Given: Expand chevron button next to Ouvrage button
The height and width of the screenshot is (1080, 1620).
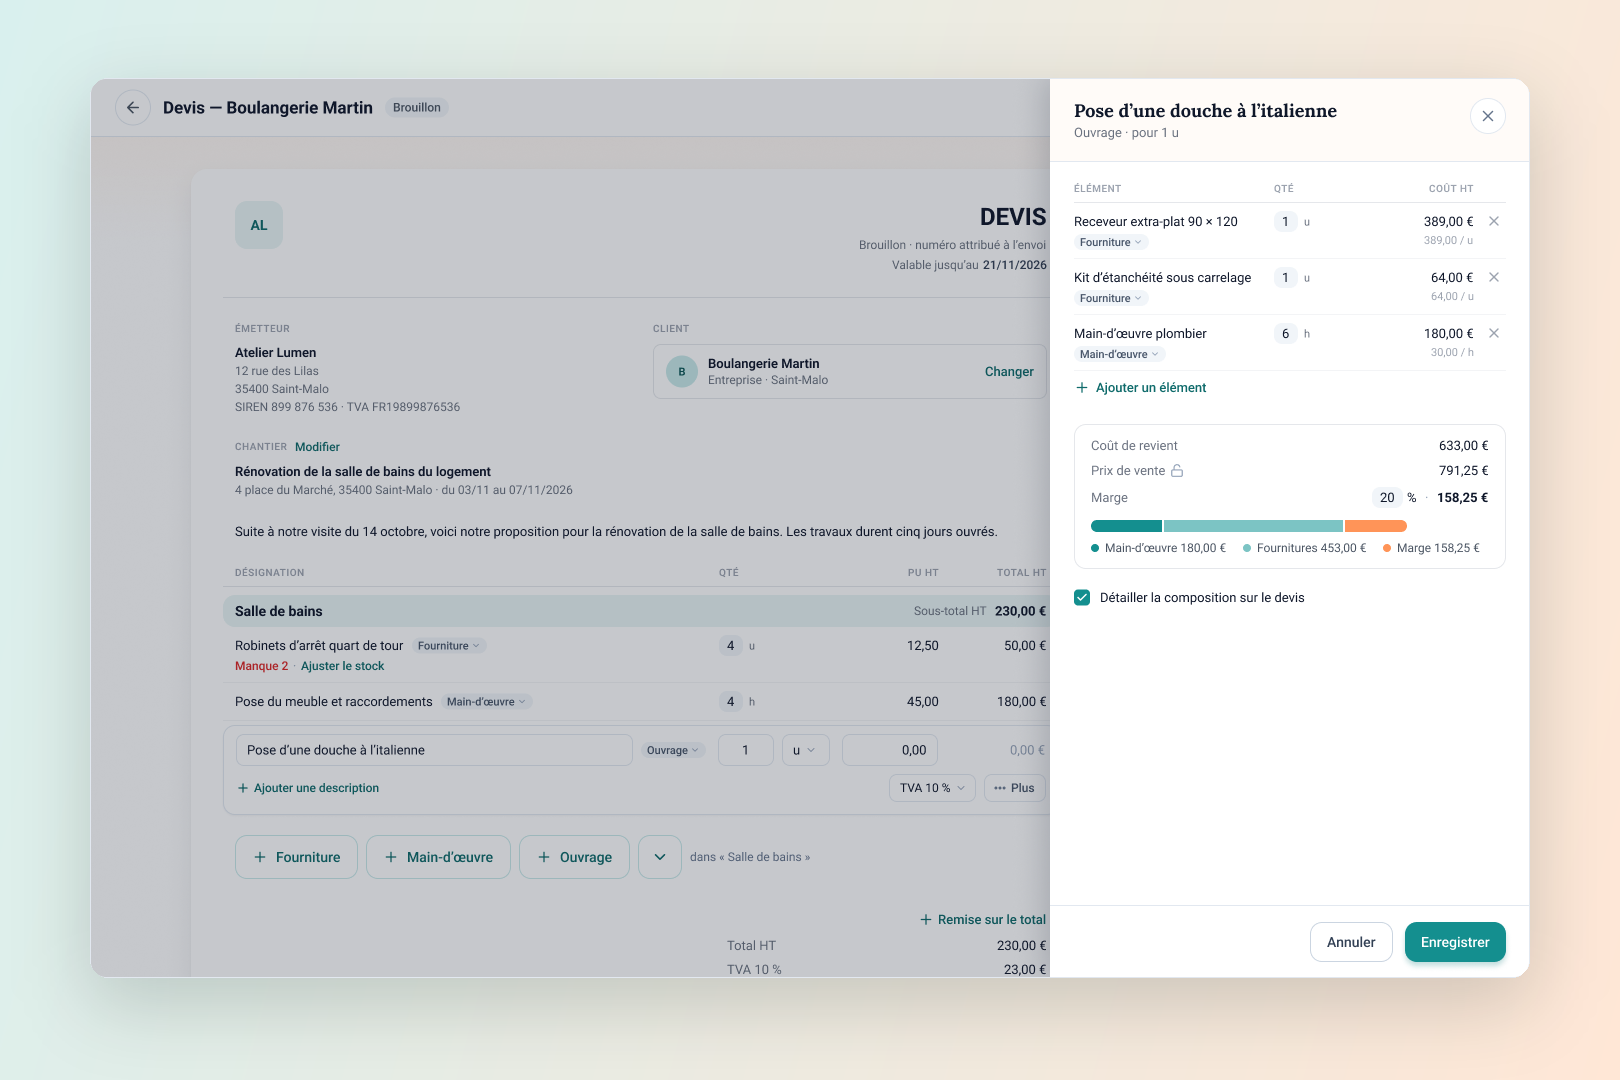Looking at the screenshot, I should (660, 857).
